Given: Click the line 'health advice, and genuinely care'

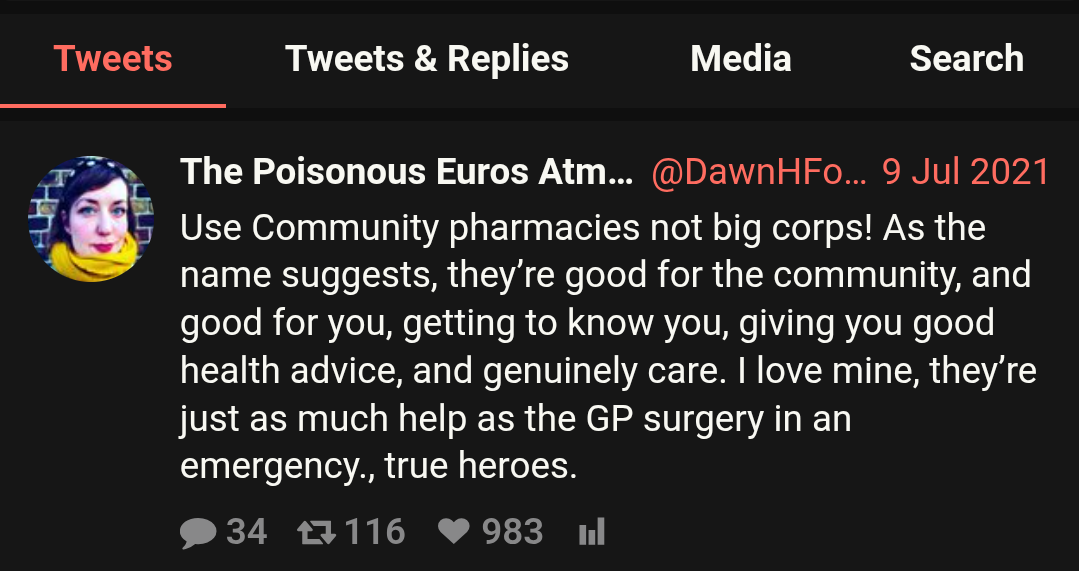Looking at the screenshot, I should pos(464,371).
